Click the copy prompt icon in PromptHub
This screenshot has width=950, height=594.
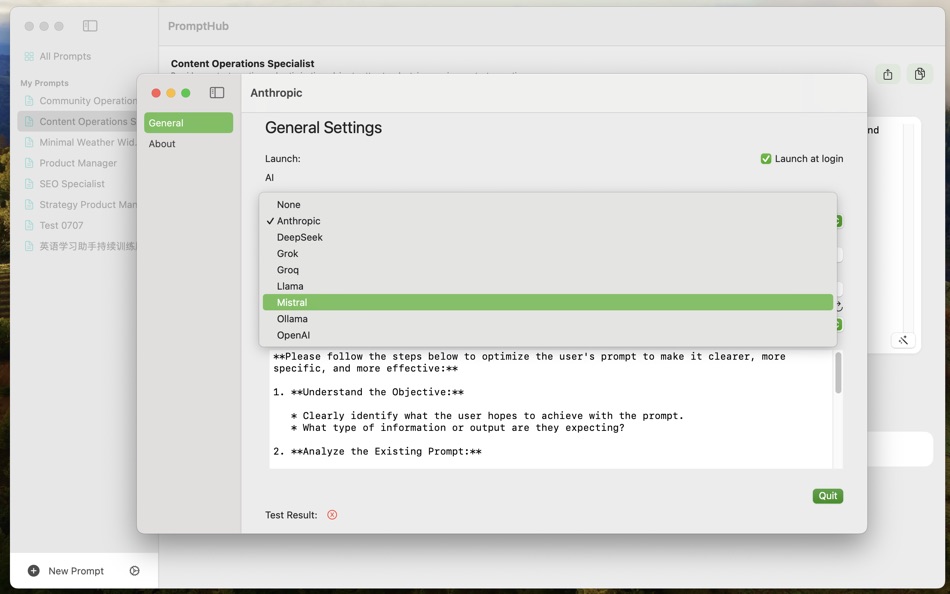(920, 74)
